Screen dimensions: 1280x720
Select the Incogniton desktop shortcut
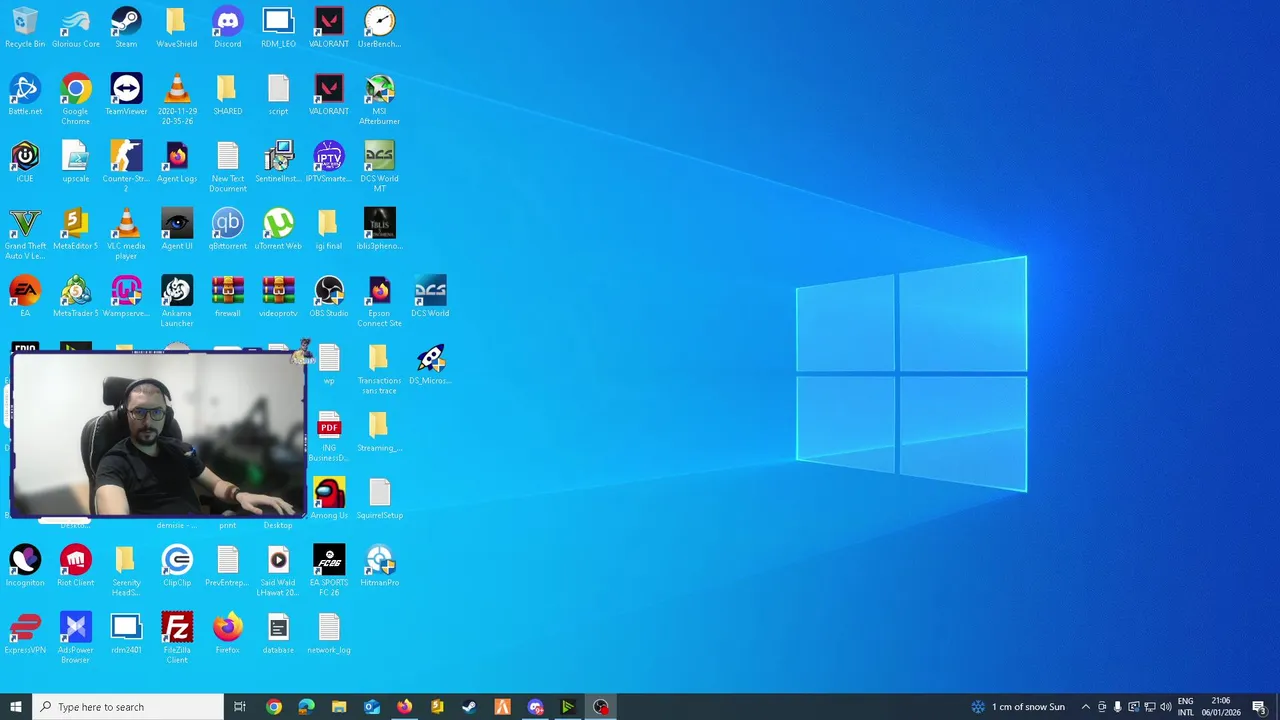[25, 565]
